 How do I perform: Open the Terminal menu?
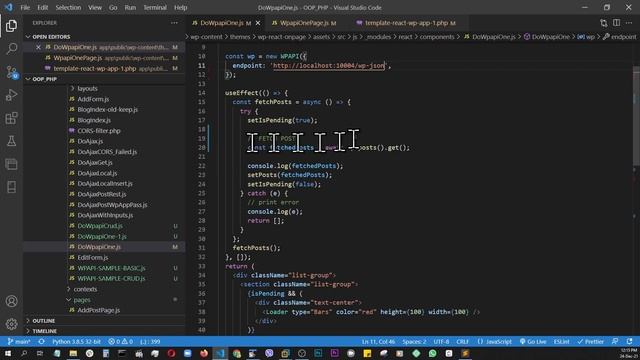click(x=155, y=7)
